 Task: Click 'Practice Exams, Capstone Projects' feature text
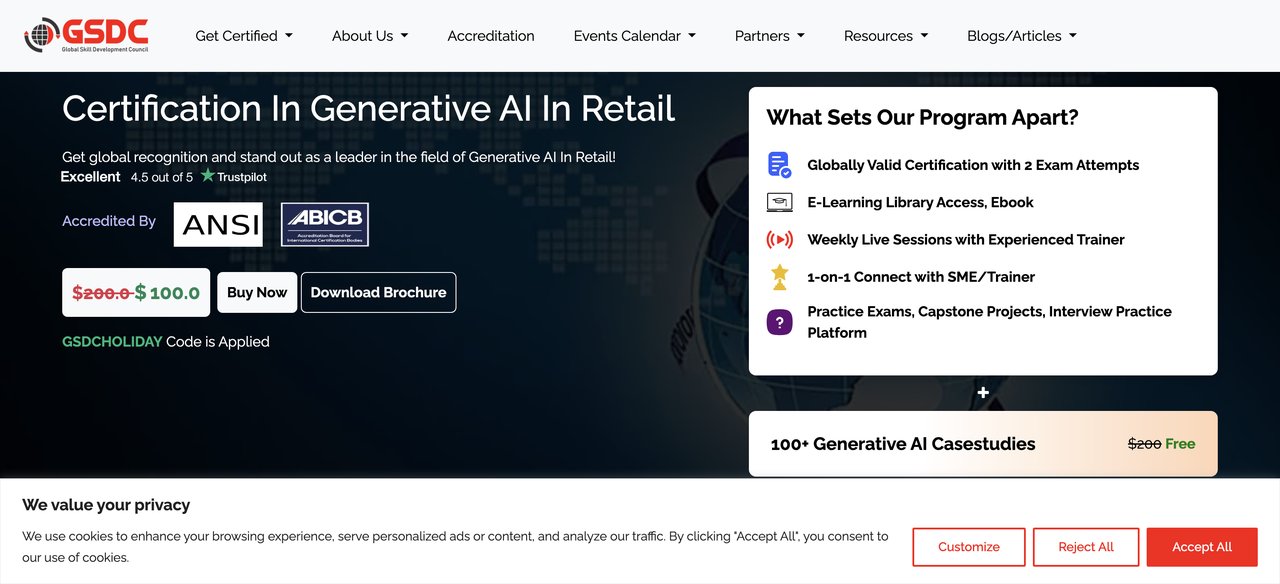point(989,322)
